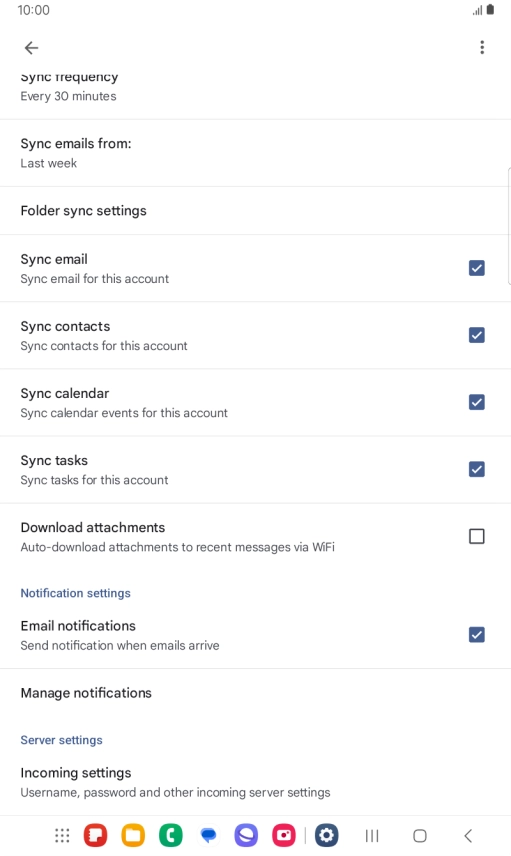Open Sync frequency Every 30 minutes setting

click(256, 92)
